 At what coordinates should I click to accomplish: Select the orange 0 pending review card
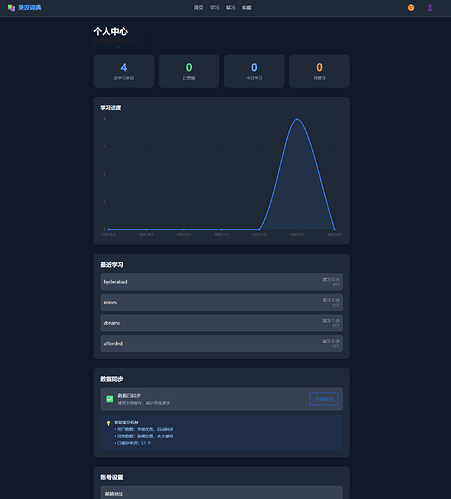(x=319, y=71)
